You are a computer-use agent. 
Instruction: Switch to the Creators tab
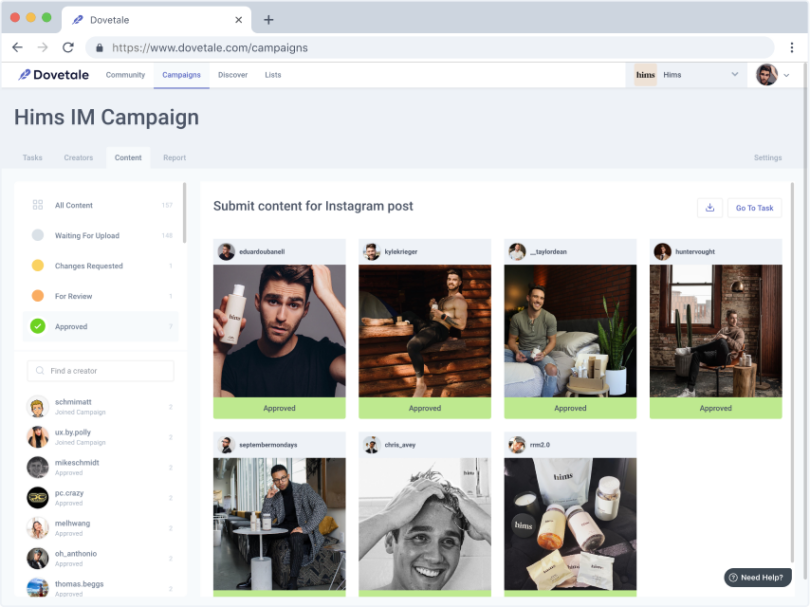pos(78,157)
